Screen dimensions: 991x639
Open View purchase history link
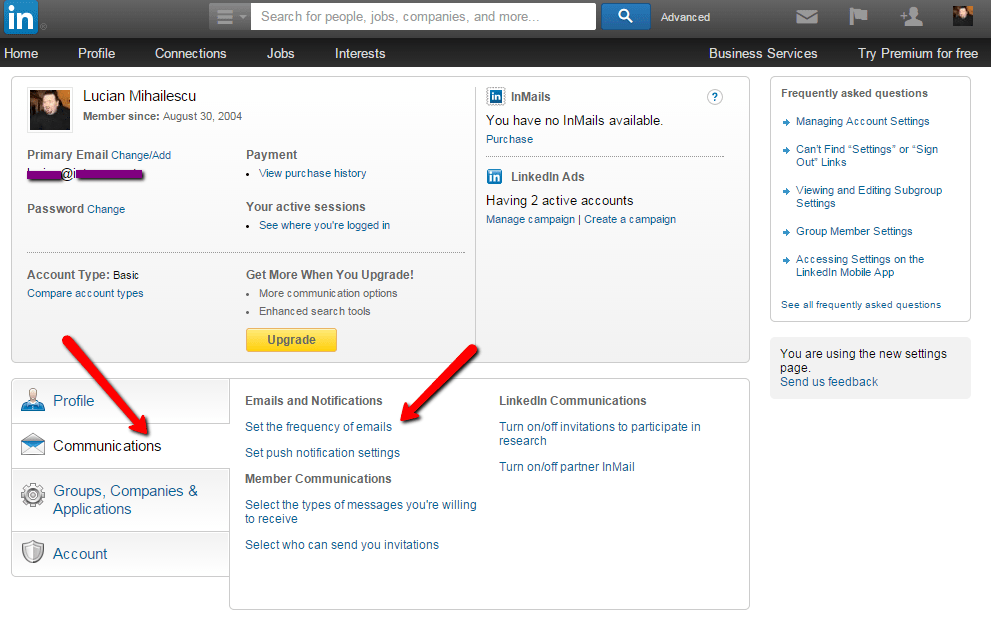tap(312, 173)
